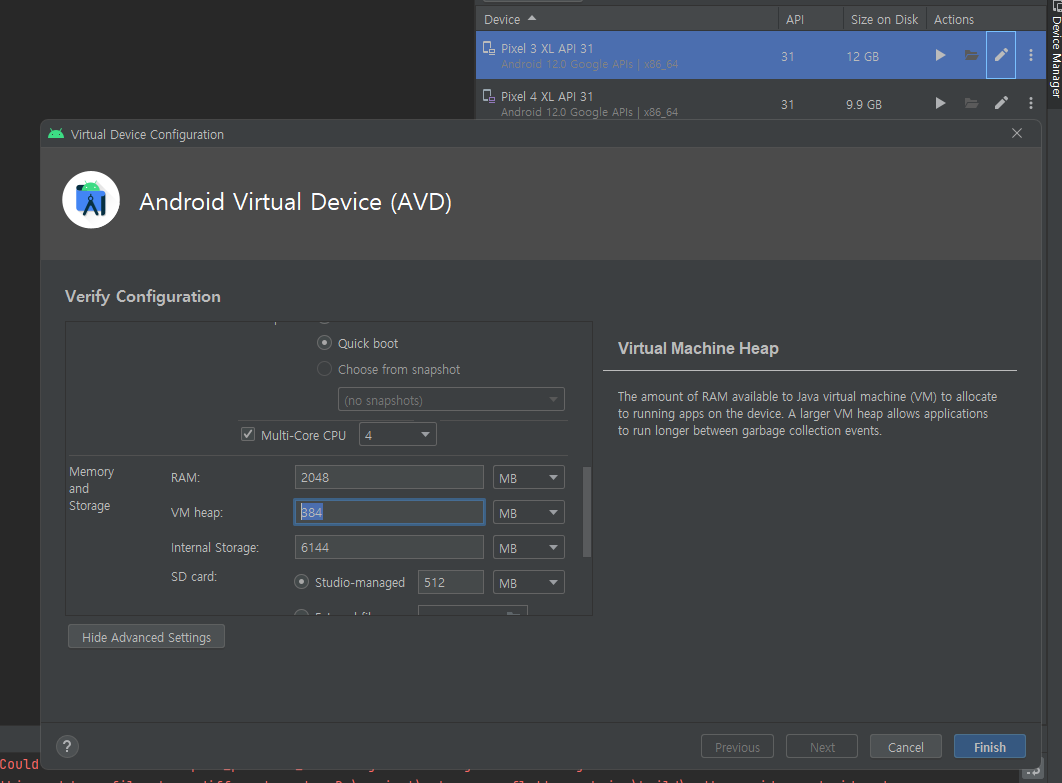Click the Virtual Machine Heap heading
This screenshot has width=1062, height=783.
[698, 348]
